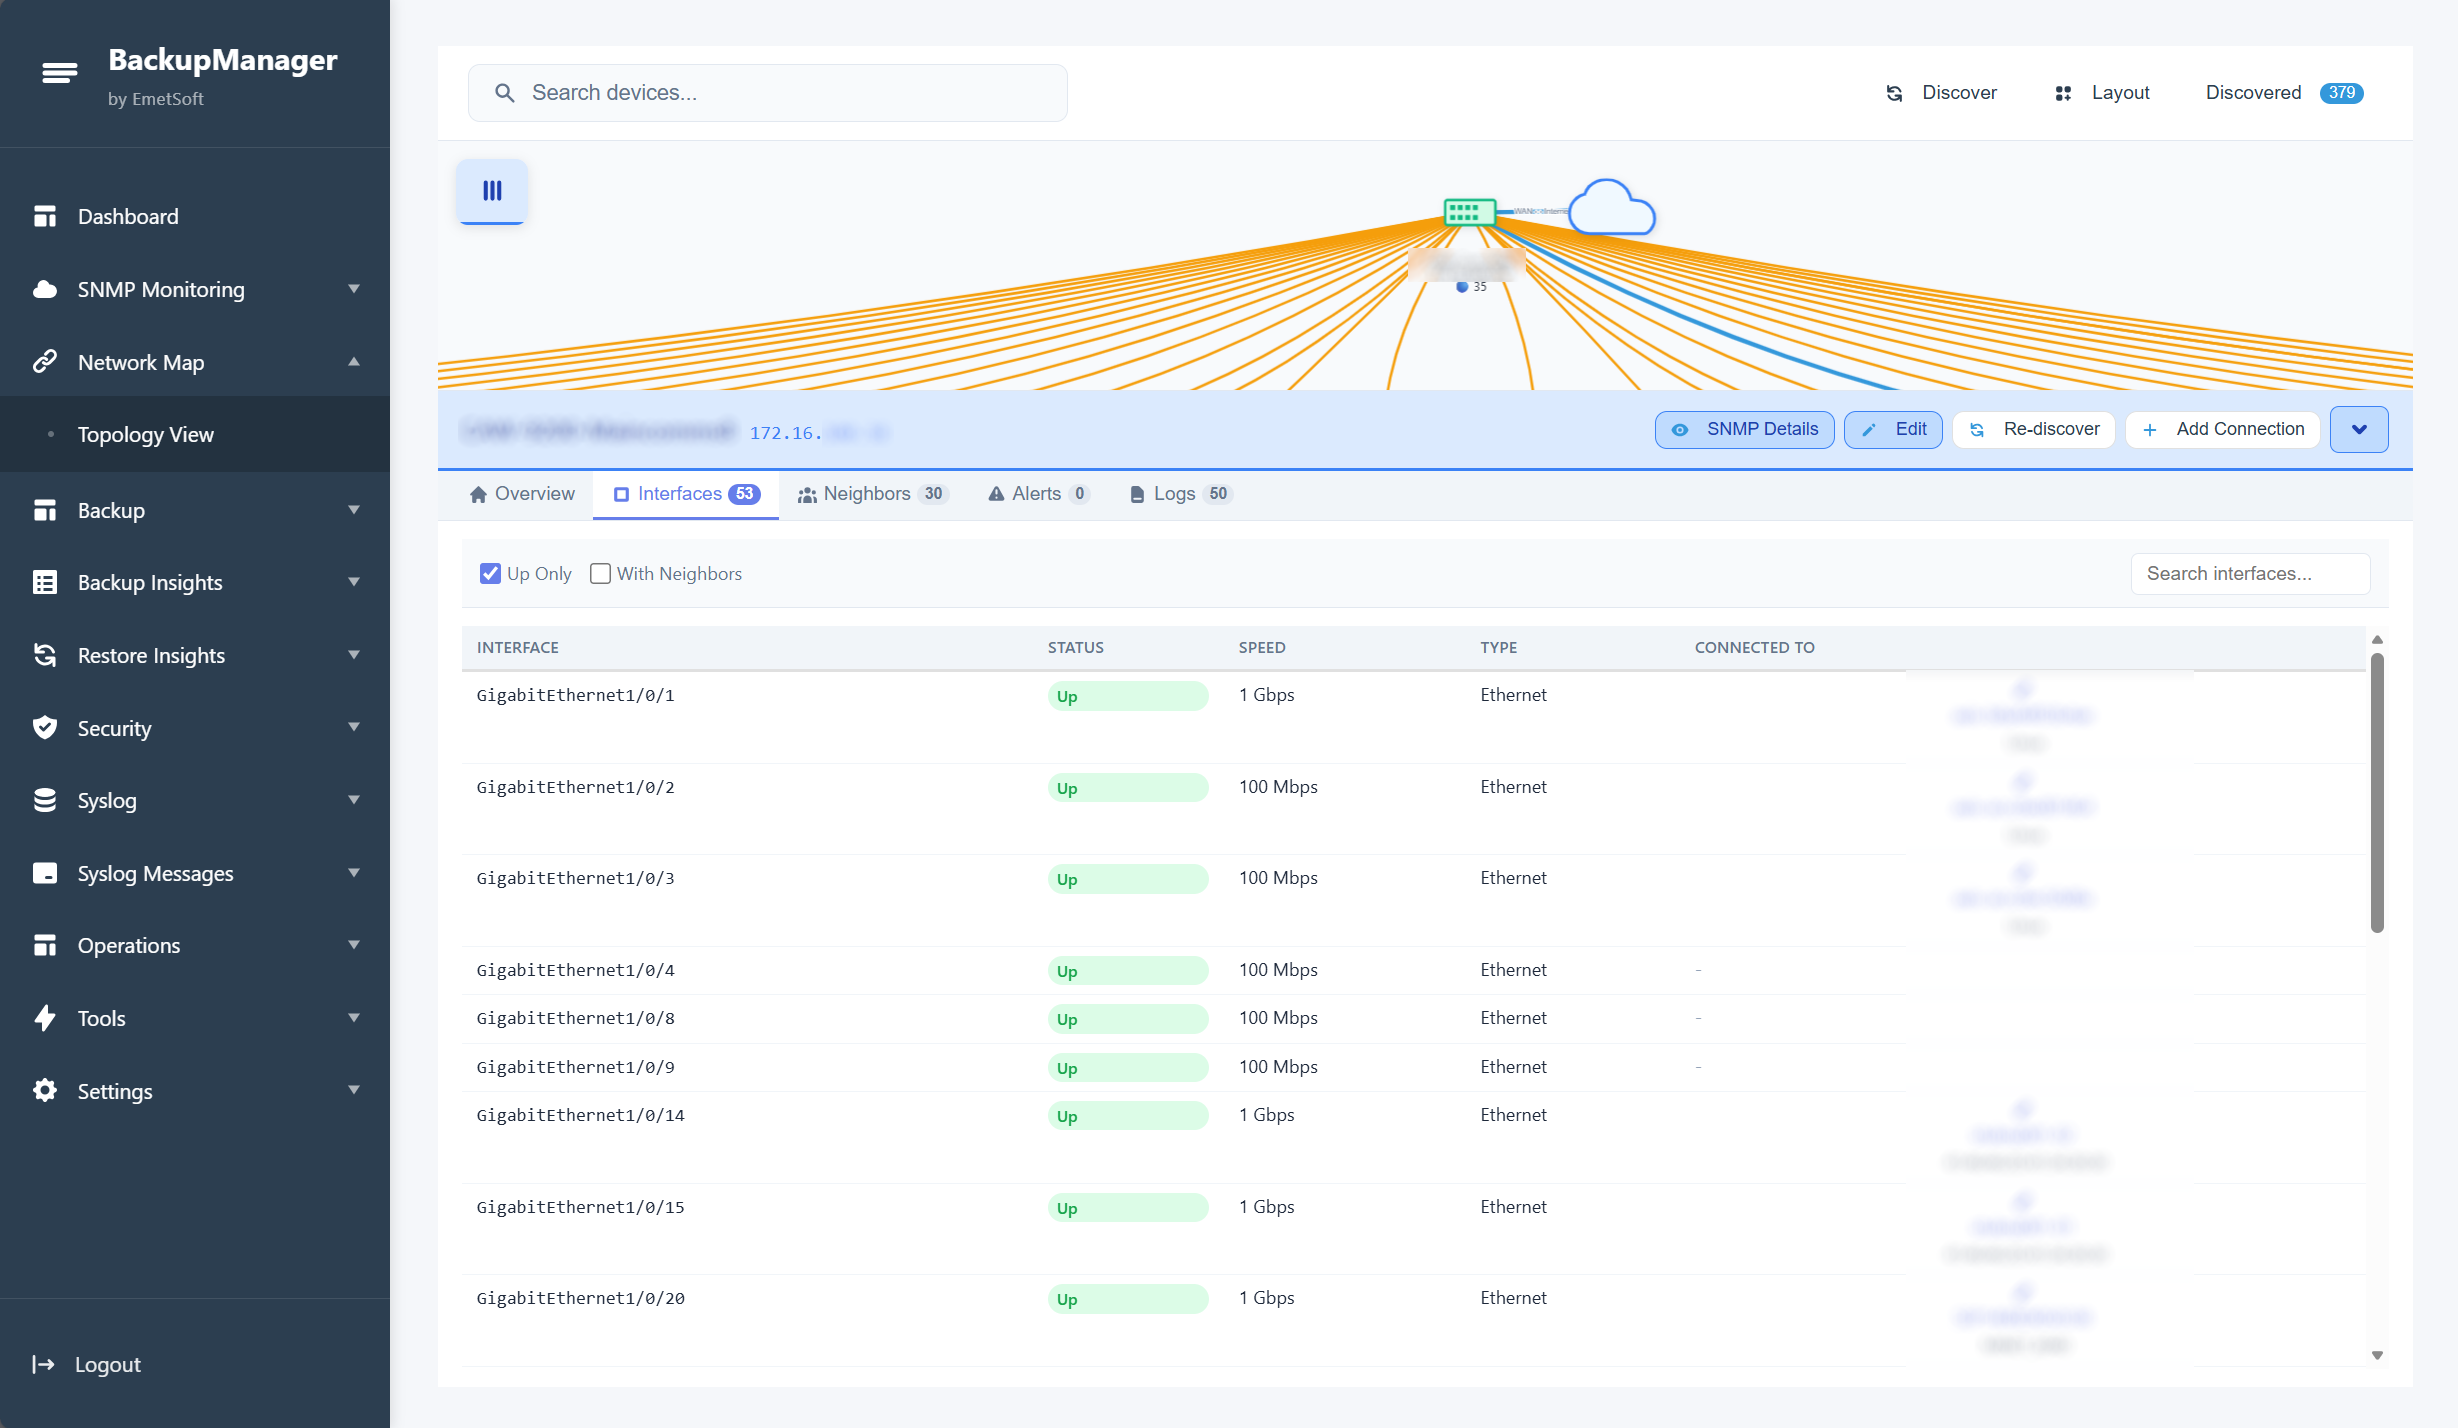Switch to the Logs tab
The height and width of the screenshot is (1428, 2458).
click(1180, 494)
